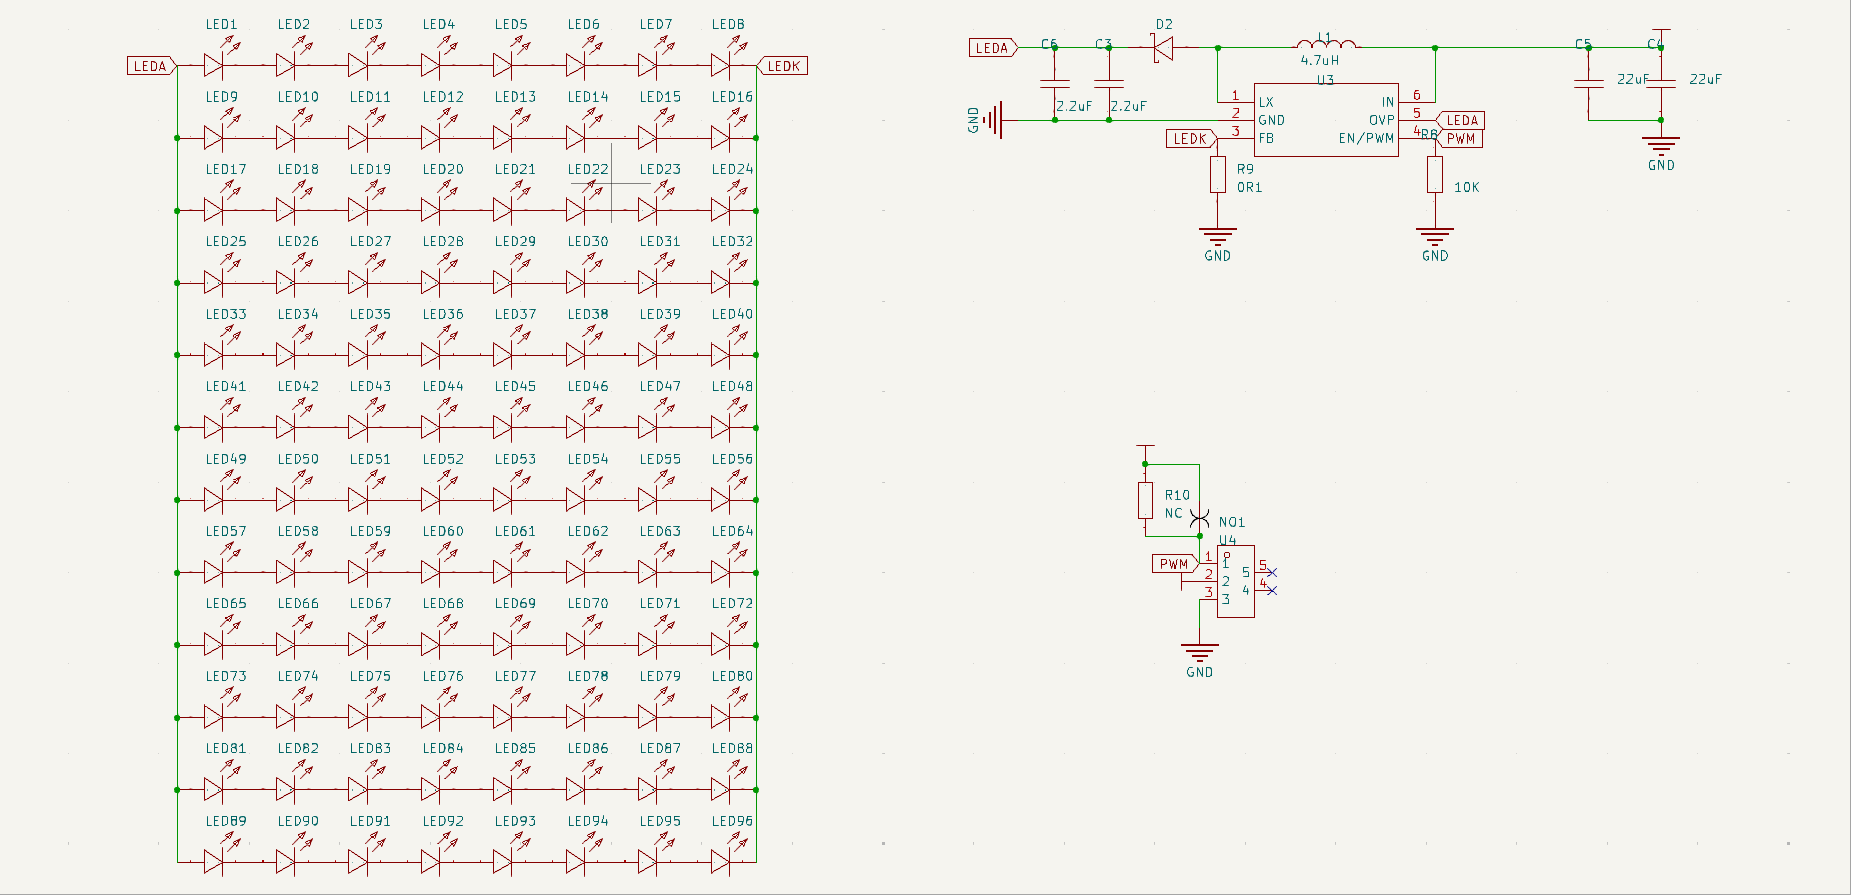Select the LED1 diode symbol
Screen dimensions: 1851x895
[x=214, y=65]
